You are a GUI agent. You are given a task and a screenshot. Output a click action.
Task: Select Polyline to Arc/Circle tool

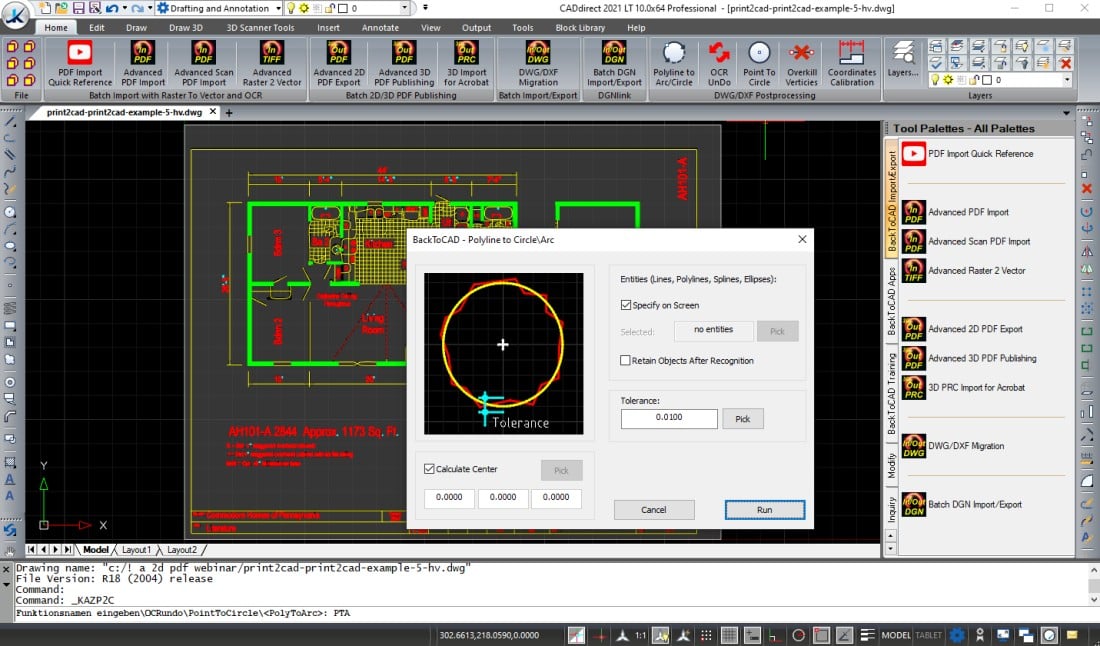tap(673, 63)
